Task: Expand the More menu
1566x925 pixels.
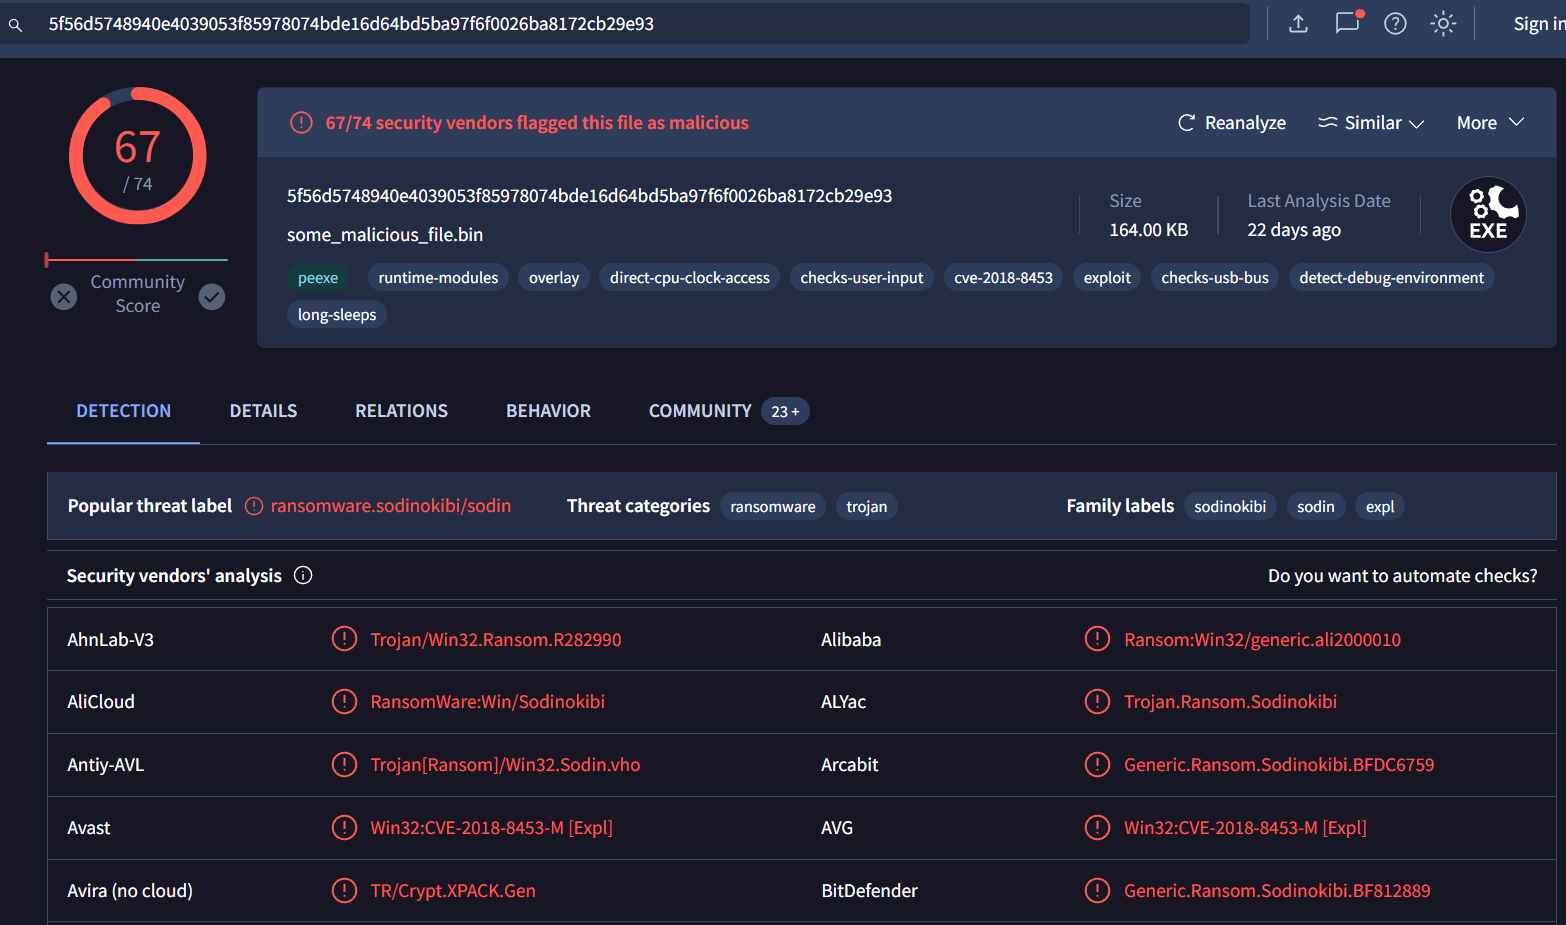Action: 1490,122
